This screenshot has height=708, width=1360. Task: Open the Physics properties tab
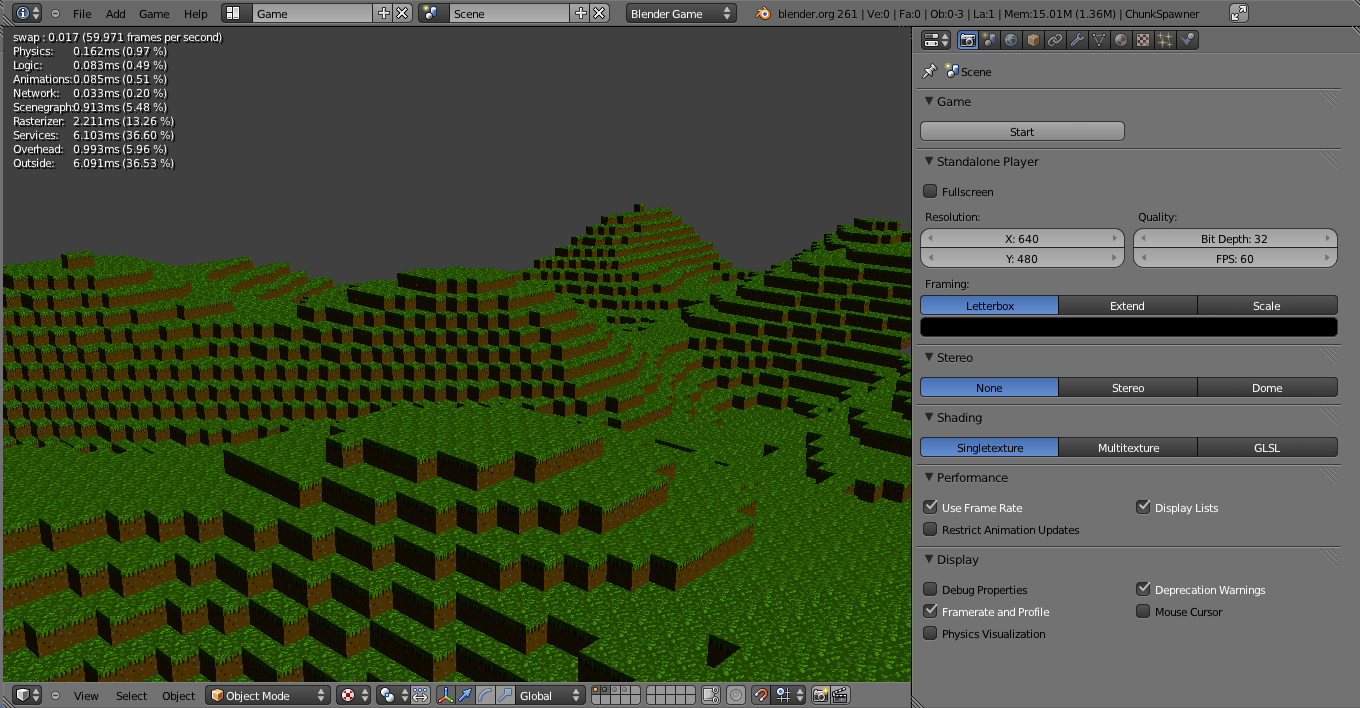(1187, 39)
